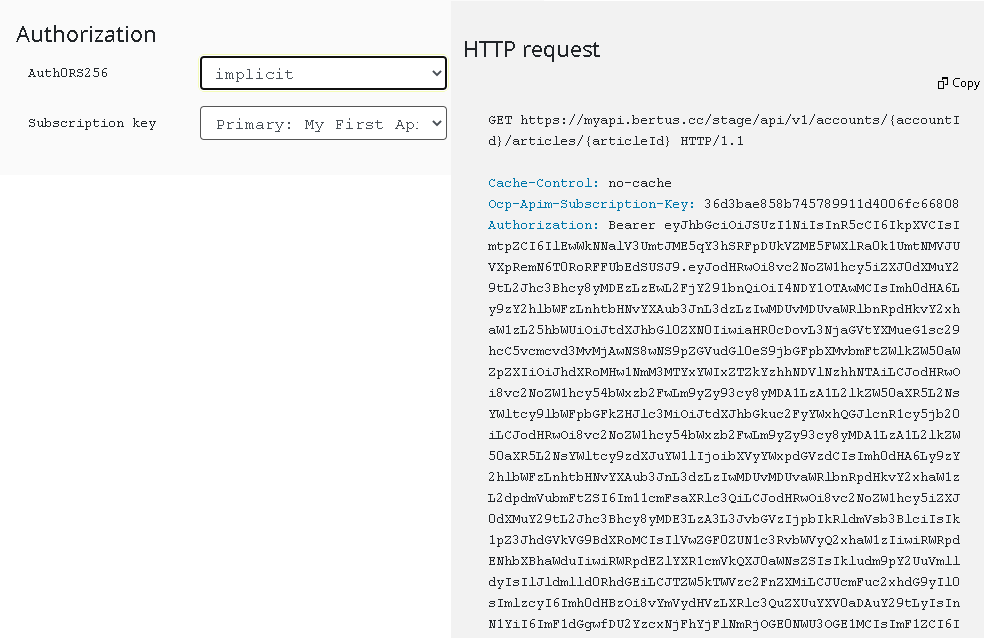
Task: Click the no-cache header value
Action: click(x=639, y=183)
